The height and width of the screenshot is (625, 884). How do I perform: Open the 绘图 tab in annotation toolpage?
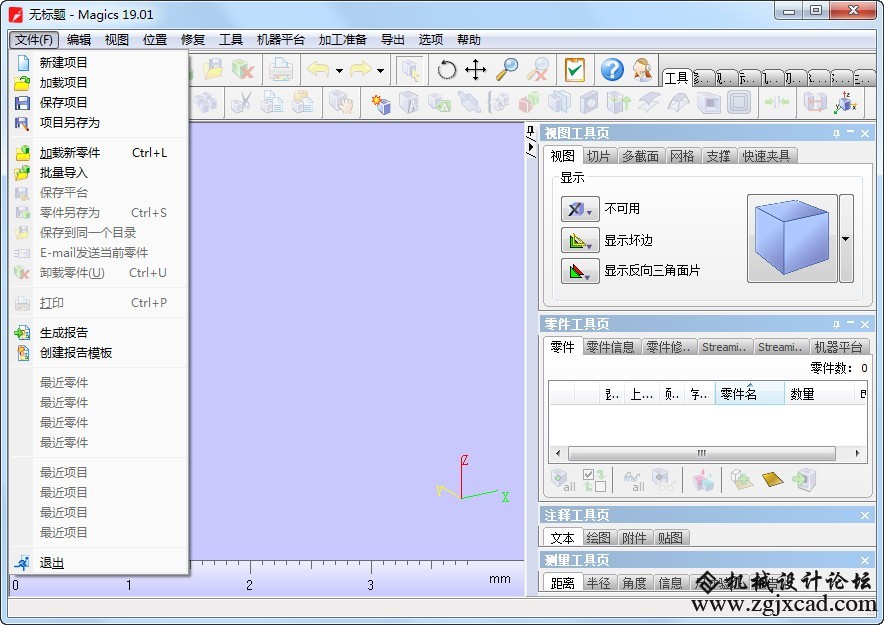click(598, 538)
